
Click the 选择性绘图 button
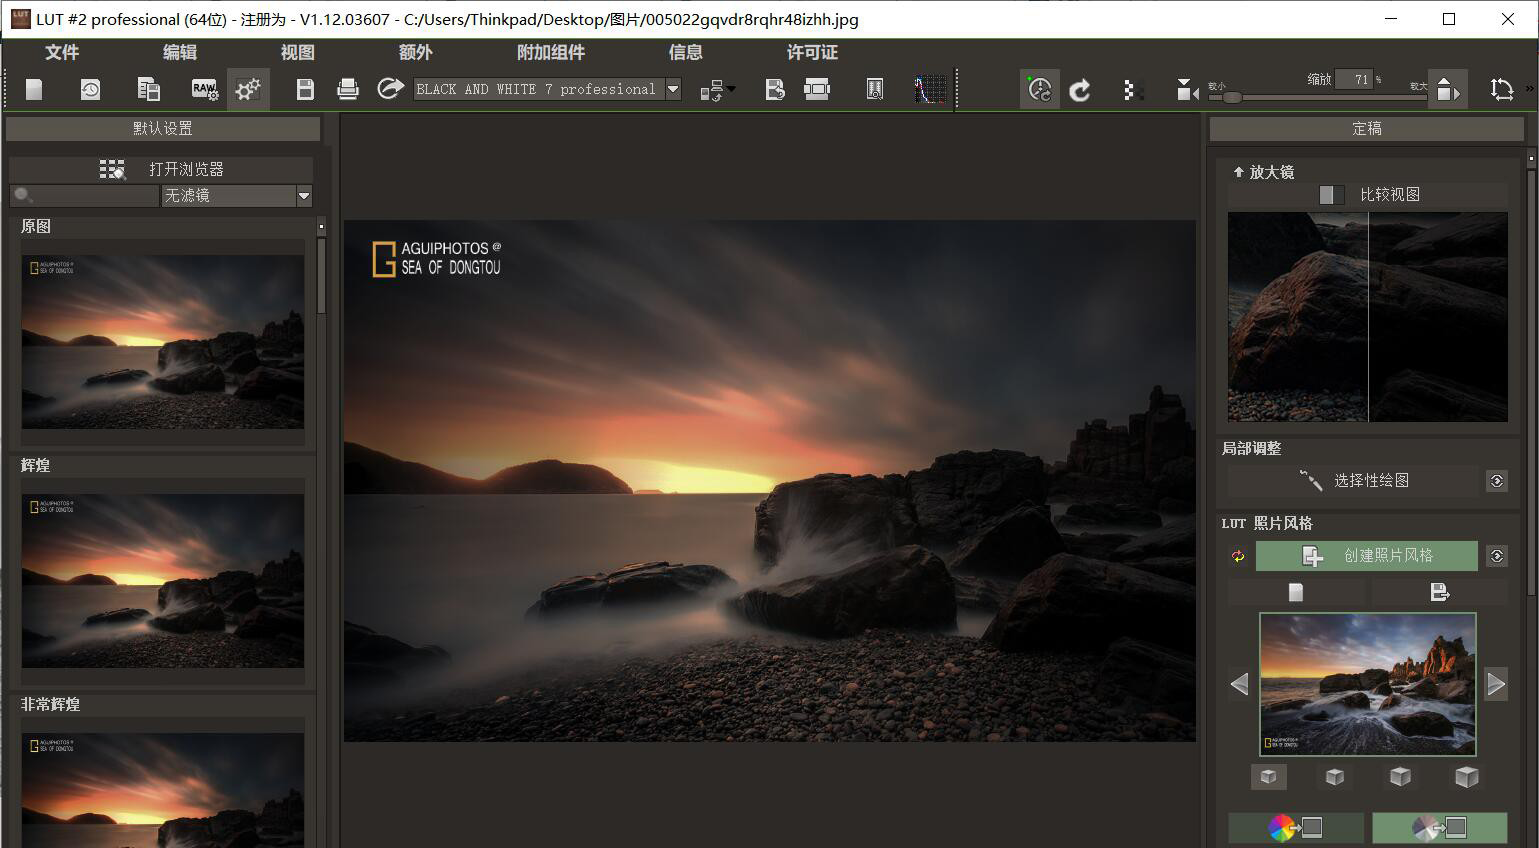click(x=1353, y=481)
